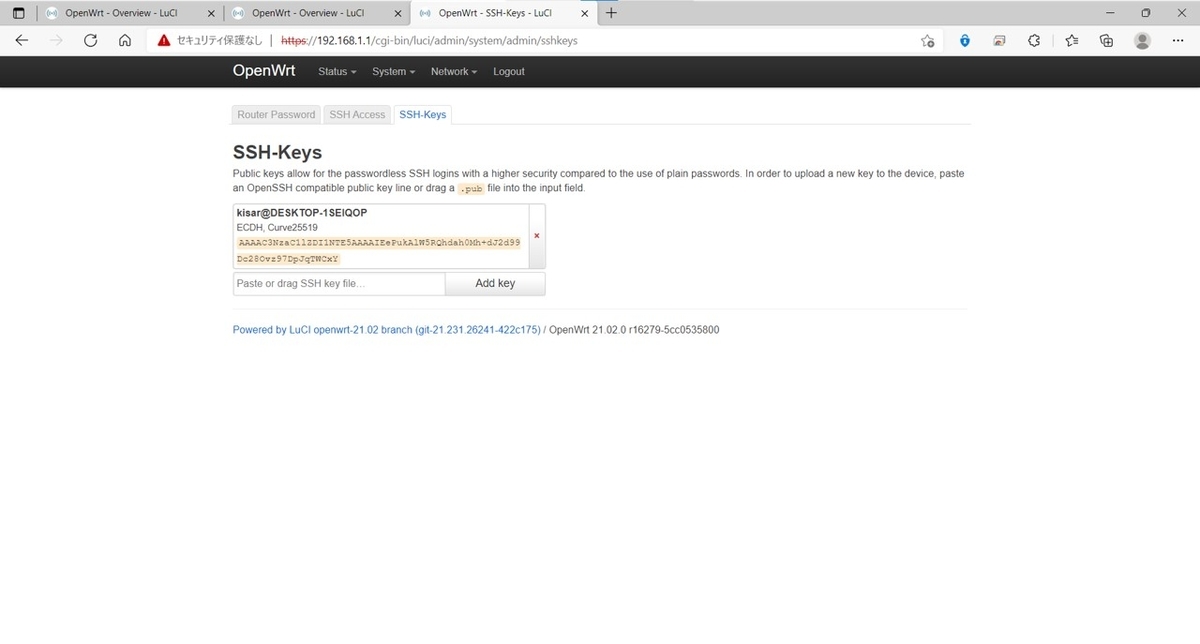Screen dimensions: 1200x644
Task: Click the kisar@DESKTOP-1SEIQOP key name
Action: tap(301, 213)
